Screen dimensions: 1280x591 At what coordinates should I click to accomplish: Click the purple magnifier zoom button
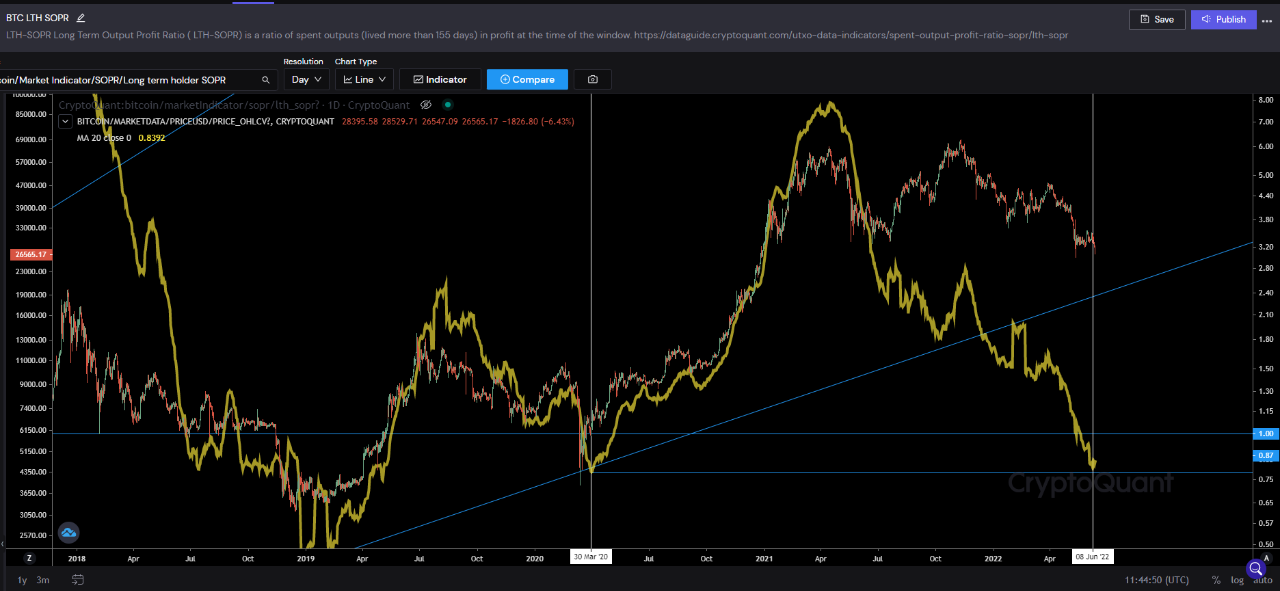coord(1256,568)
